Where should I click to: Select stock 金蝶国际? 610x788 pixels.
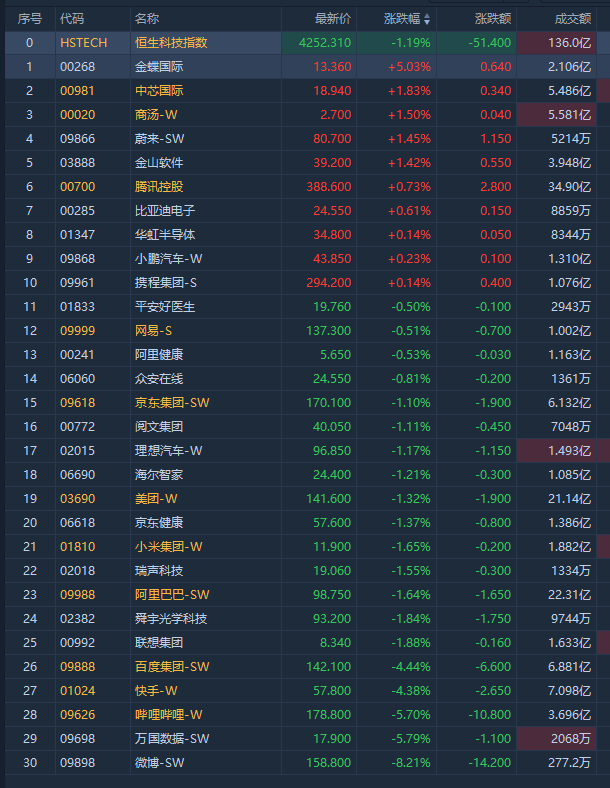(x=159, y=67)
